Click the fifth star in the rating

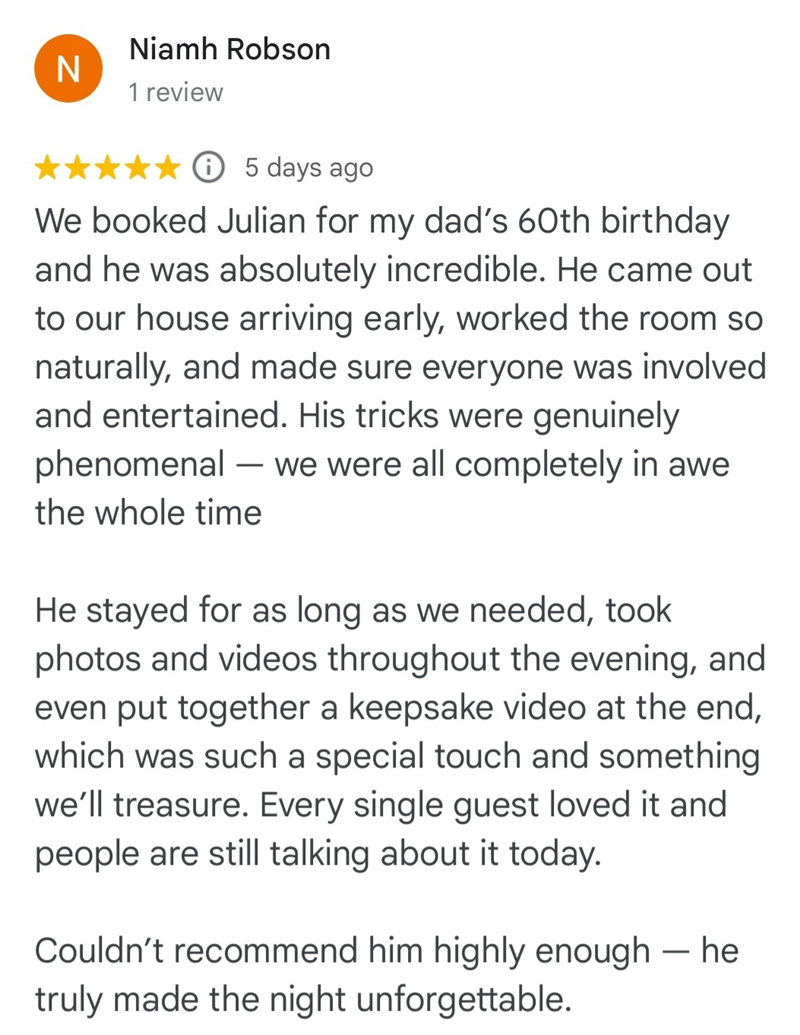pos(168,168)
